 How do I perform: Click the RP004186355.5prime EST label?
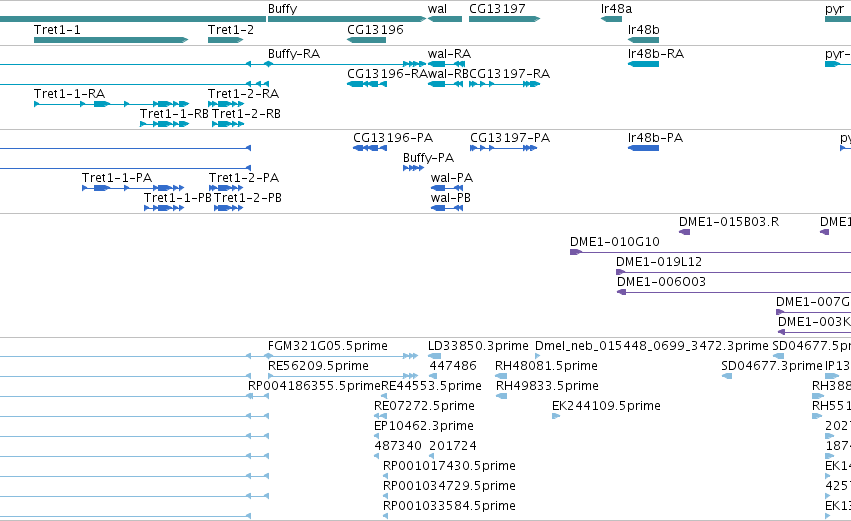[314, 386]
